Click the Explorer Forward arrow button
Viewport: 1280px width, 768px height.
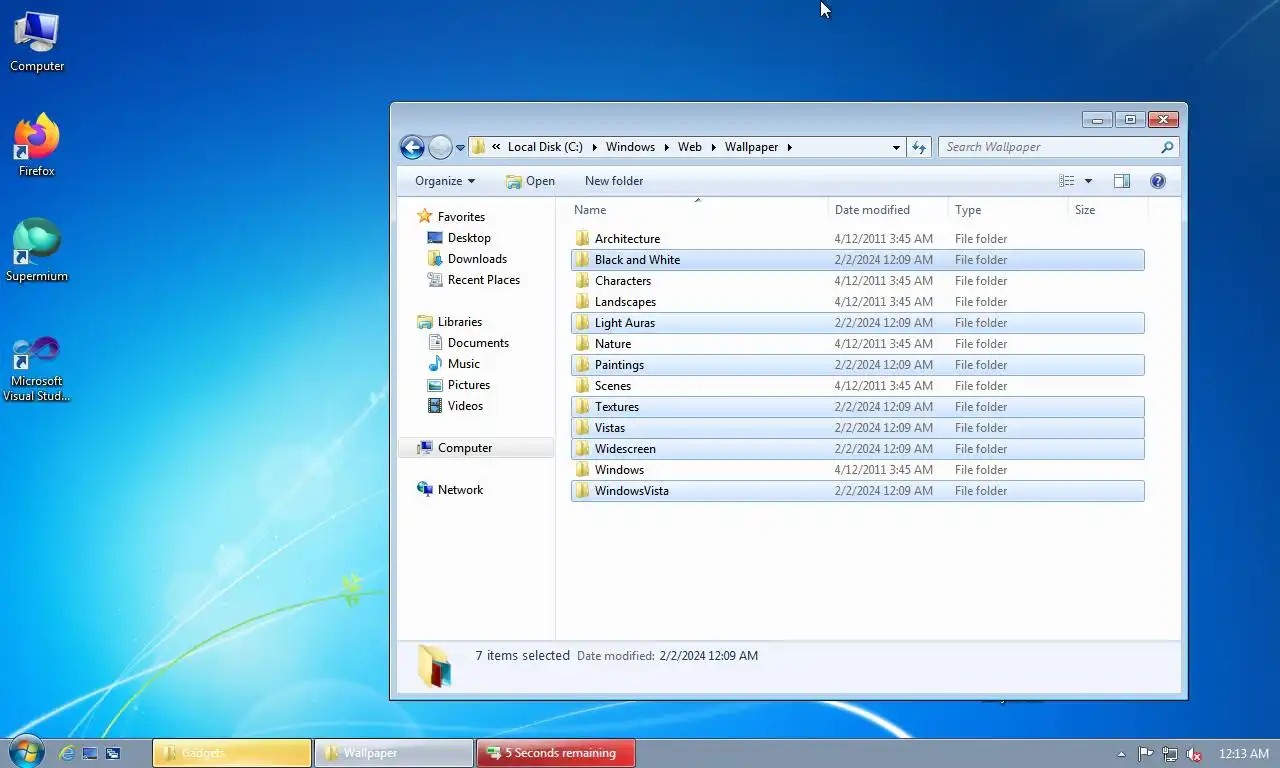coord(440,147)
